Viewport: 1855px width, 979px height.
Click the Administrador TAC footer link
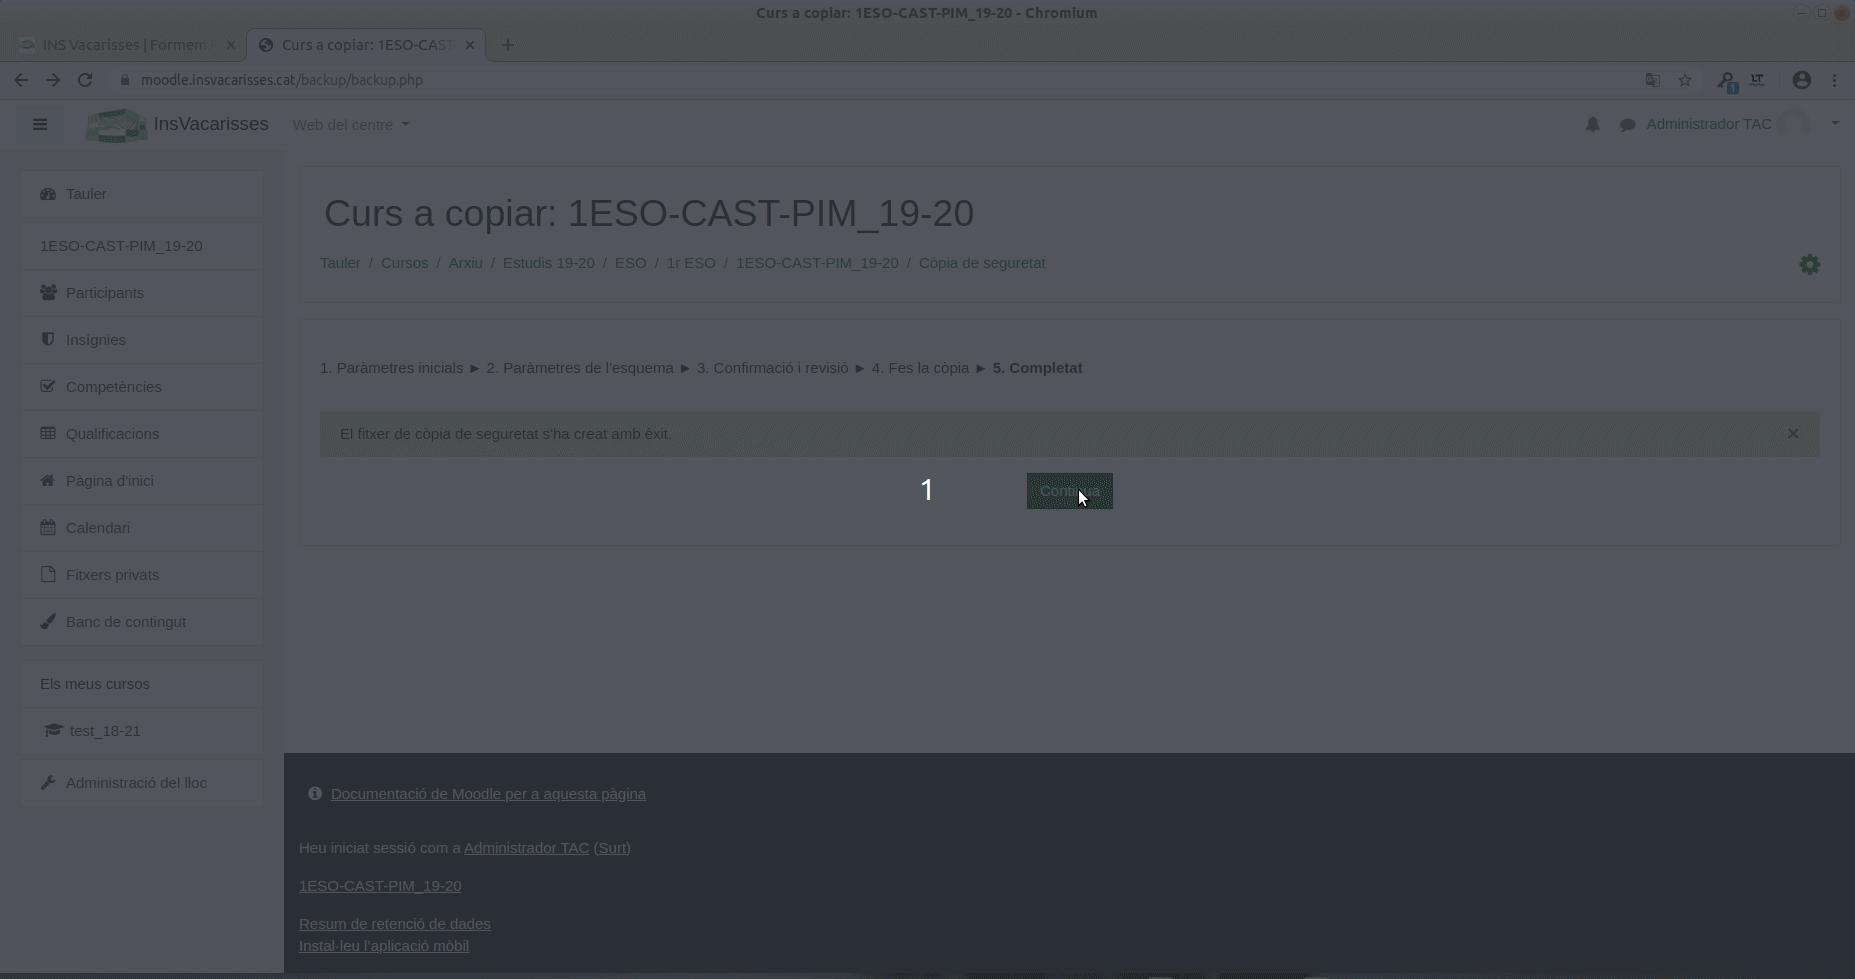click(x=526, y=848)
